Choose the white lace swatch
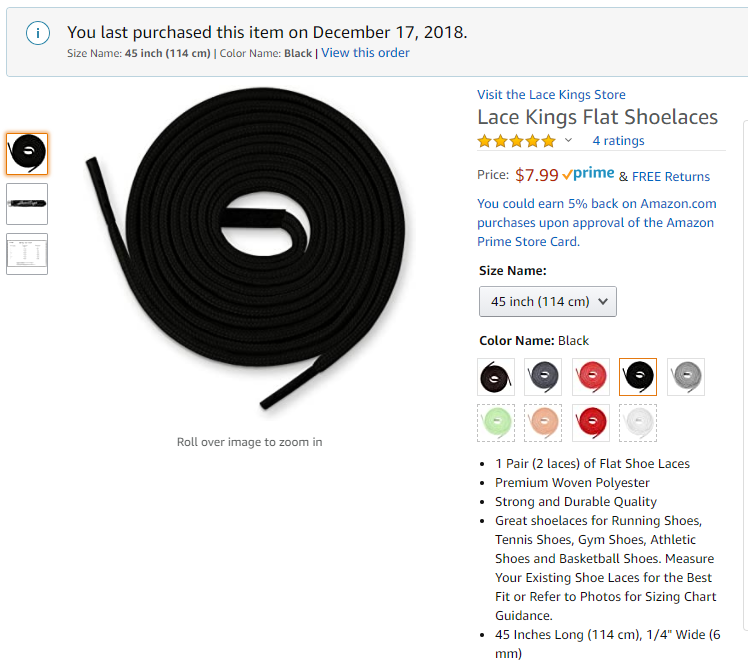Viewport: 748px width, 672px height. [x=638, y=423]
